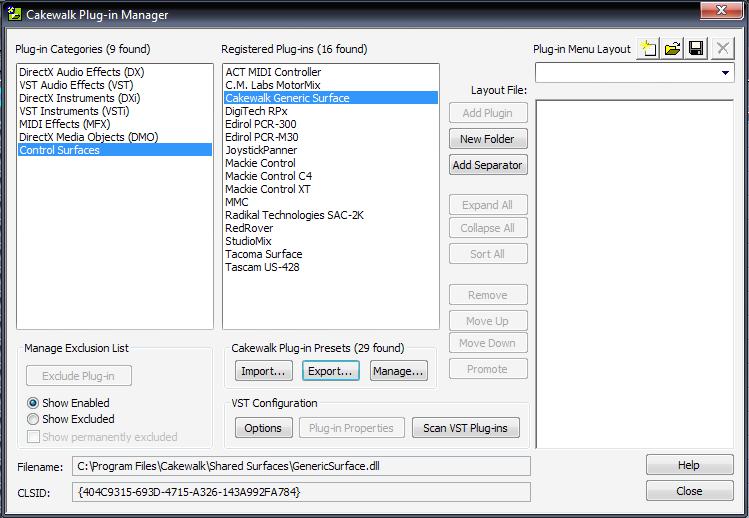Click the Help button
749x518 pixels.
tap(689, 465)
